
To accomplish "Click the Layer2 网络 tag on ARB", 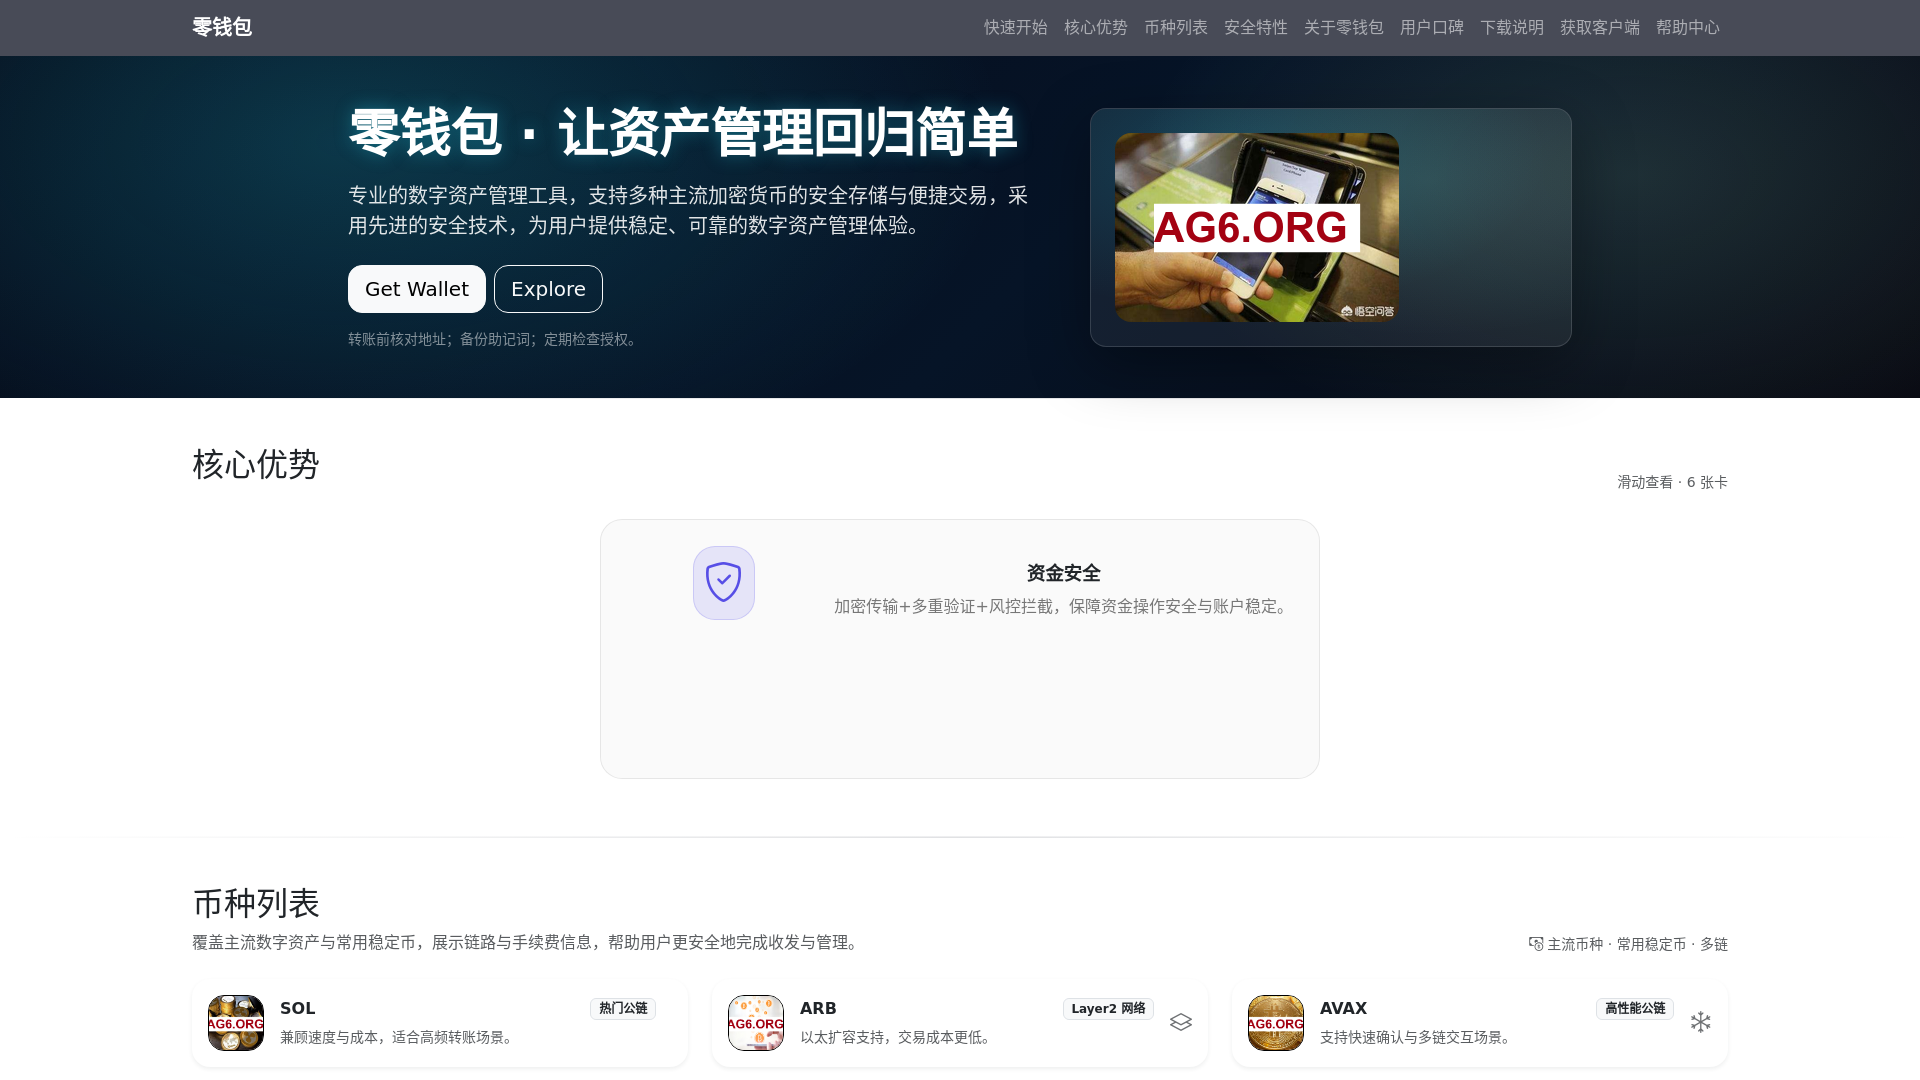I will pos(1108,1008).
